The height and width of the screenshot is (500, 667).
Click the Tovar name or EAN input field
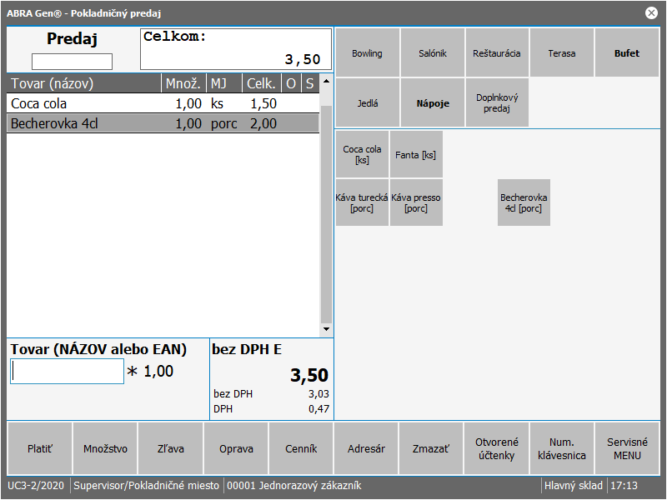(x=67, y=371)
